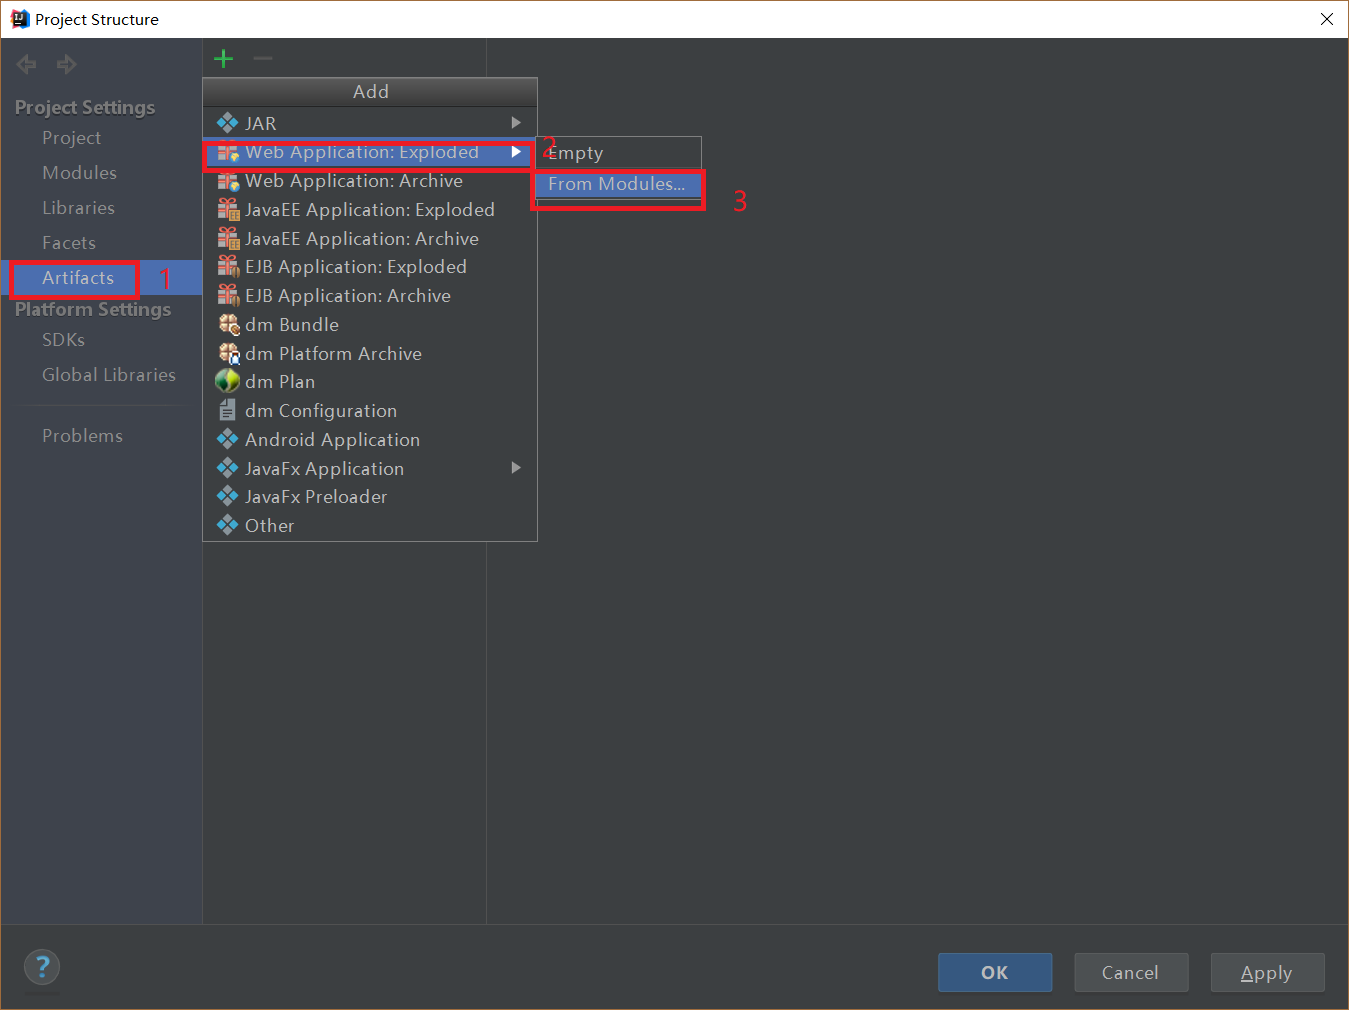
Task: Select Android Application menu entry
Action: pos(370,440)
